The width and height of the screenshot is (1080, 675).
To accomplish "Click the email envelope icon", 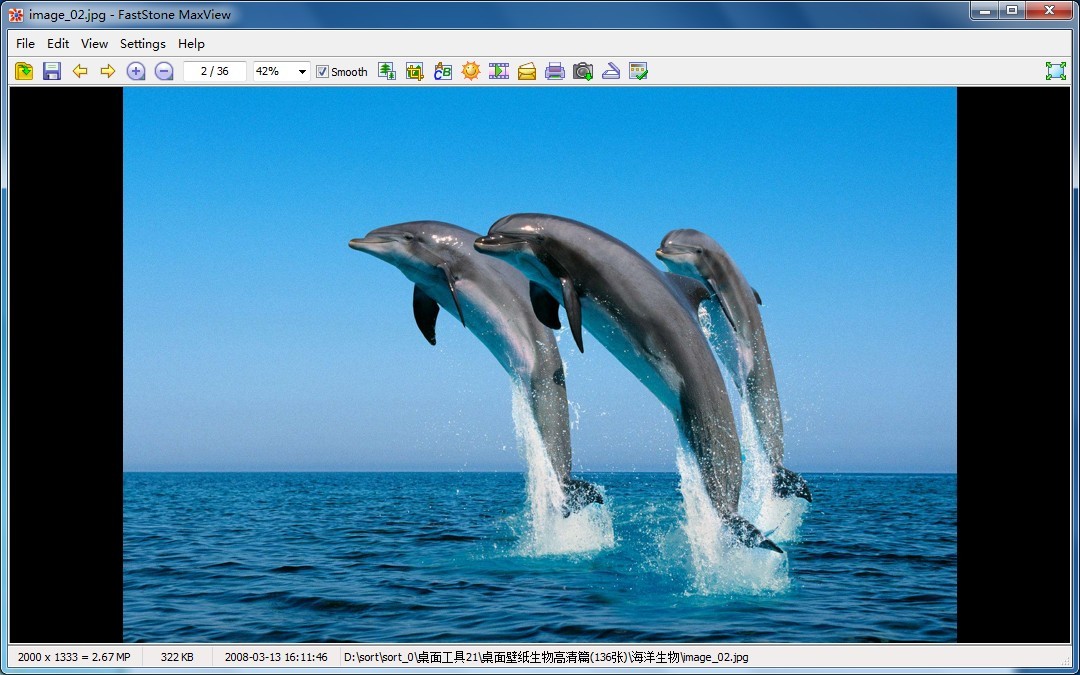I will (527, 71).
